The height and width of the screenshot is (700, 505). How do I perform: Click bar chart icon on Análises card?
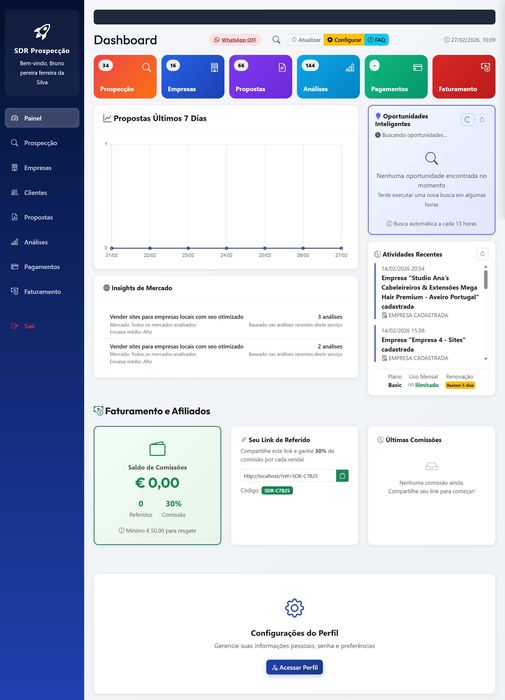click(x=350, y=67)
